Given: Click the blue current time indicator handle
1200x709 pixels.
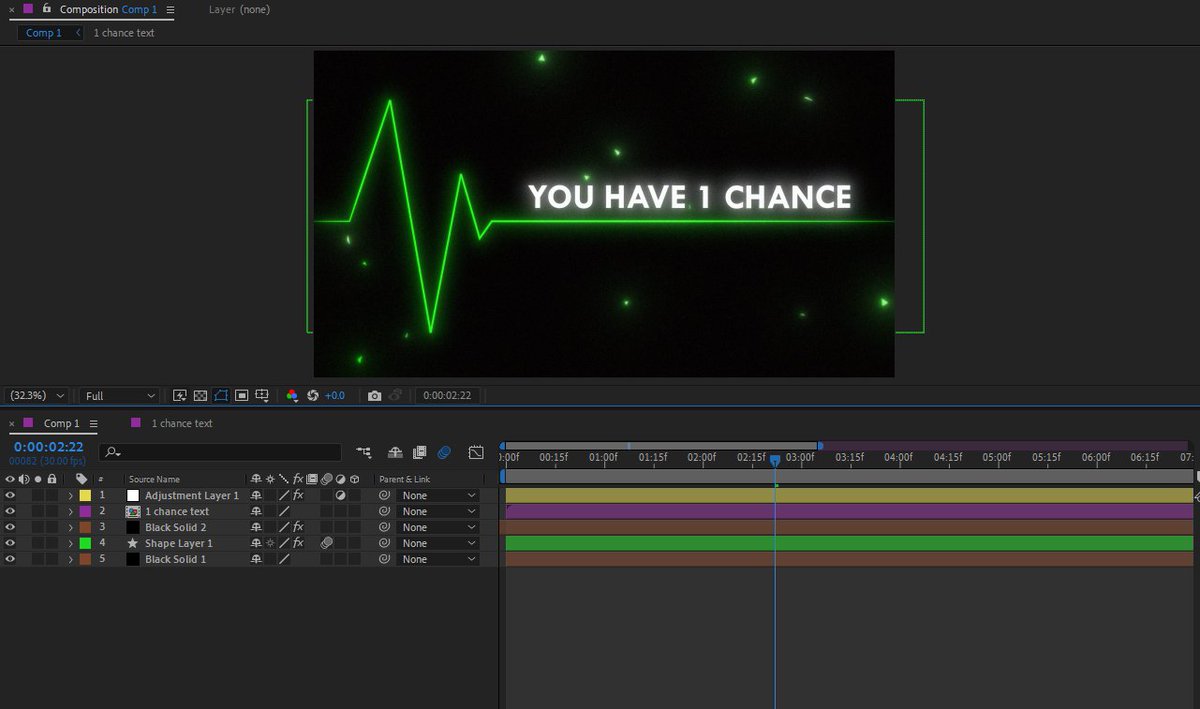Looking at the screenshot, I should (x=775, y=460).
